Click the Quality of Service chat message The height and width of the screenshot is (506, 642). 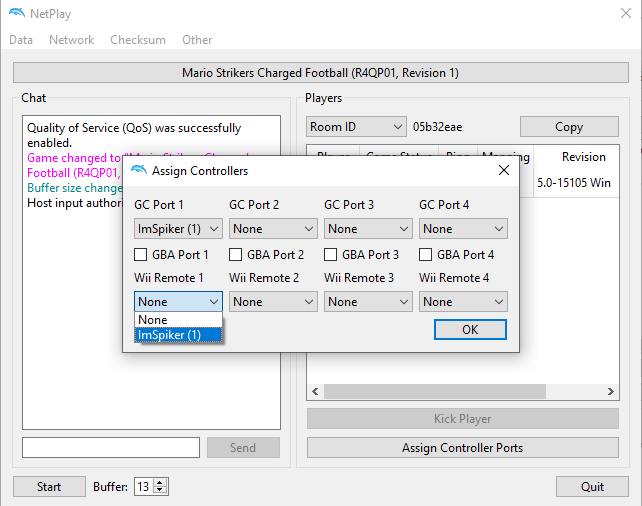click(134, 135)
